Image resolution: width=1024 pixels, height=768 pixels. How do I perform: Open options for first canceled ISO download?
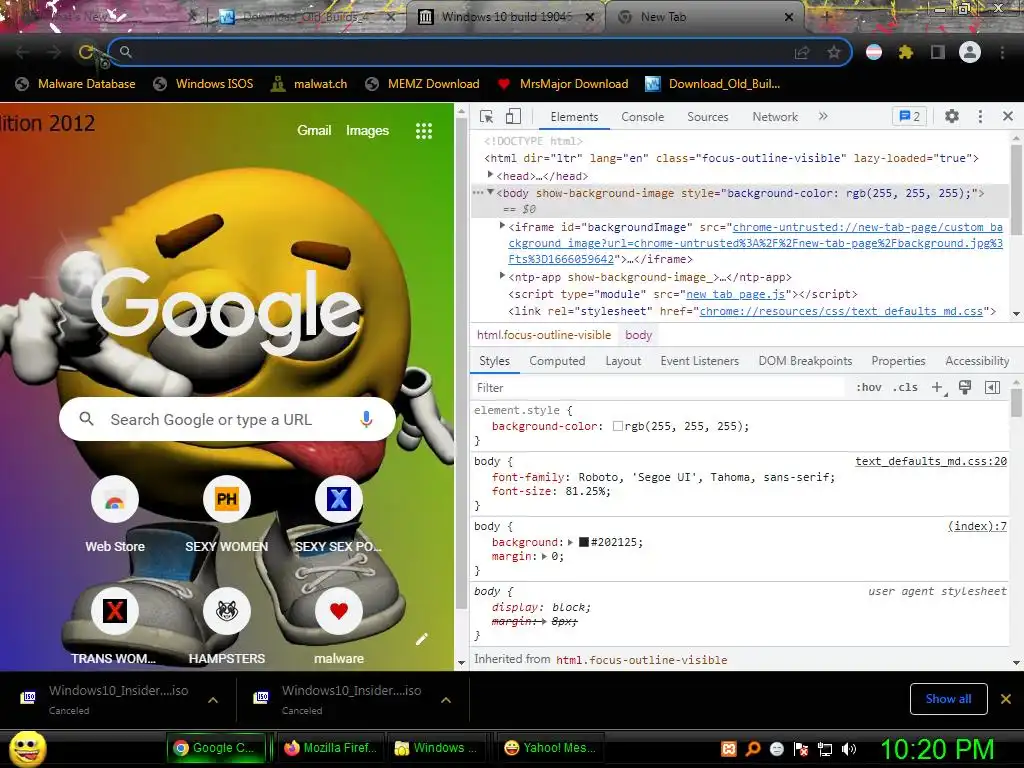(213, 700)
